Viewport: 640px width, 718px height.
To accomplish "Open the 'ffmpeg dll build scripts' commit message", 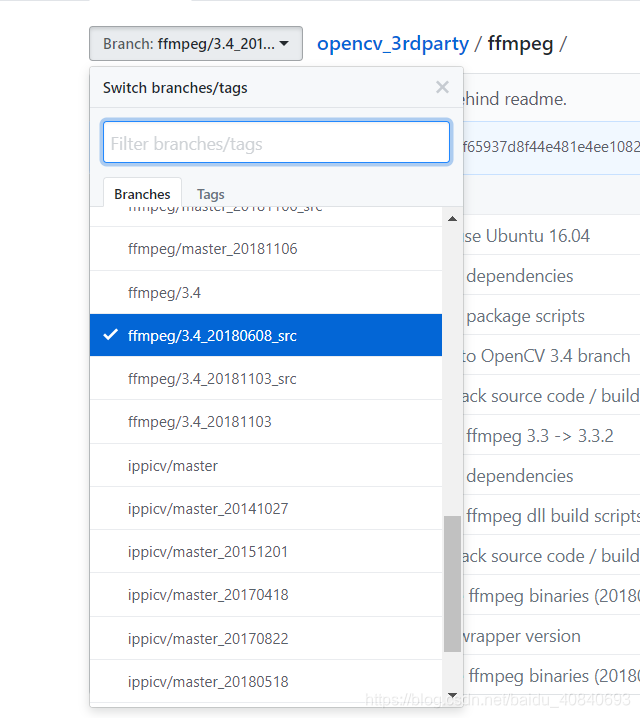I will [553, 516].
